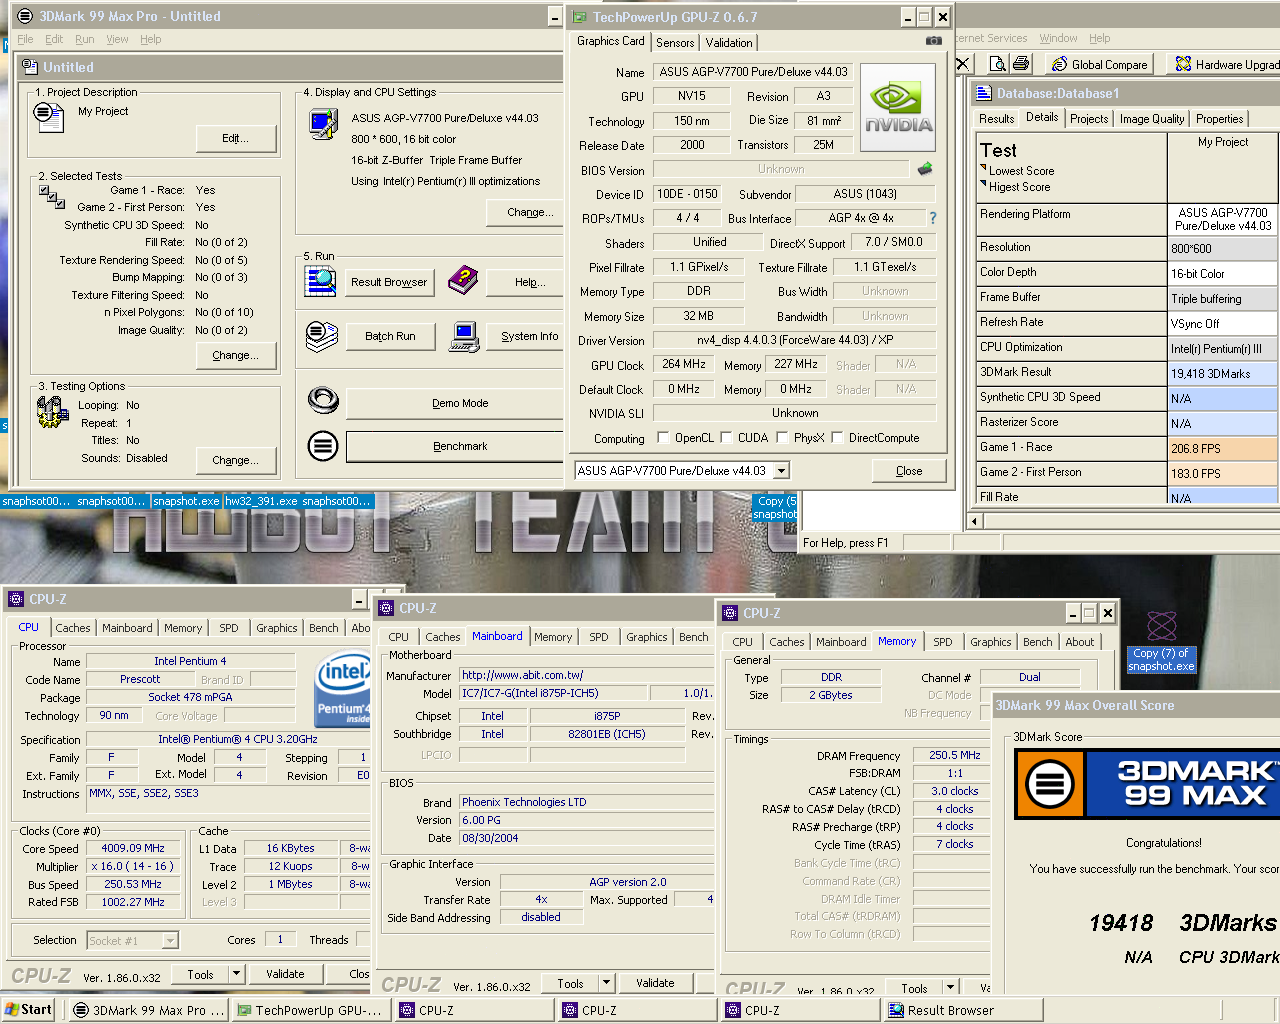Viewport: 1280px width, 1024px height.
Task: Open the SPD tab in Memory CPU-Z window
Action: click(943, 642)
